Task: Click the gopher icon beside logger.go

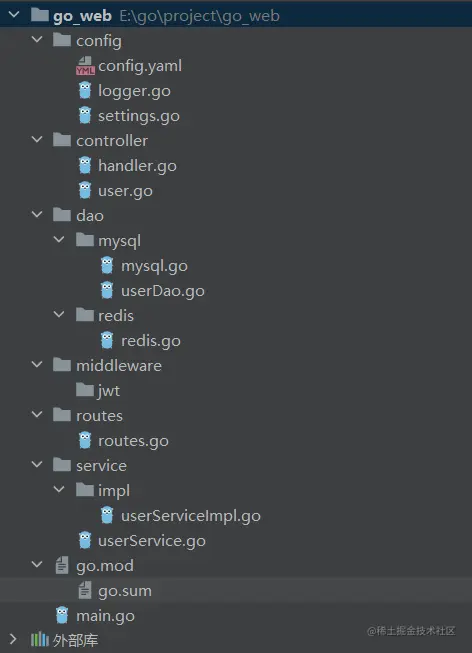Action: point(85,91)
